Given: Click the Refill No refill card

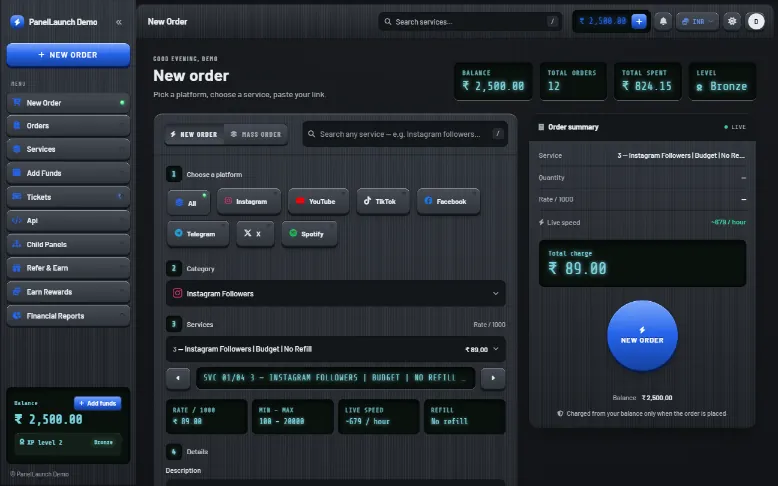Looking at the screenshot, I should pyautogui.click(x=465, y=417).
